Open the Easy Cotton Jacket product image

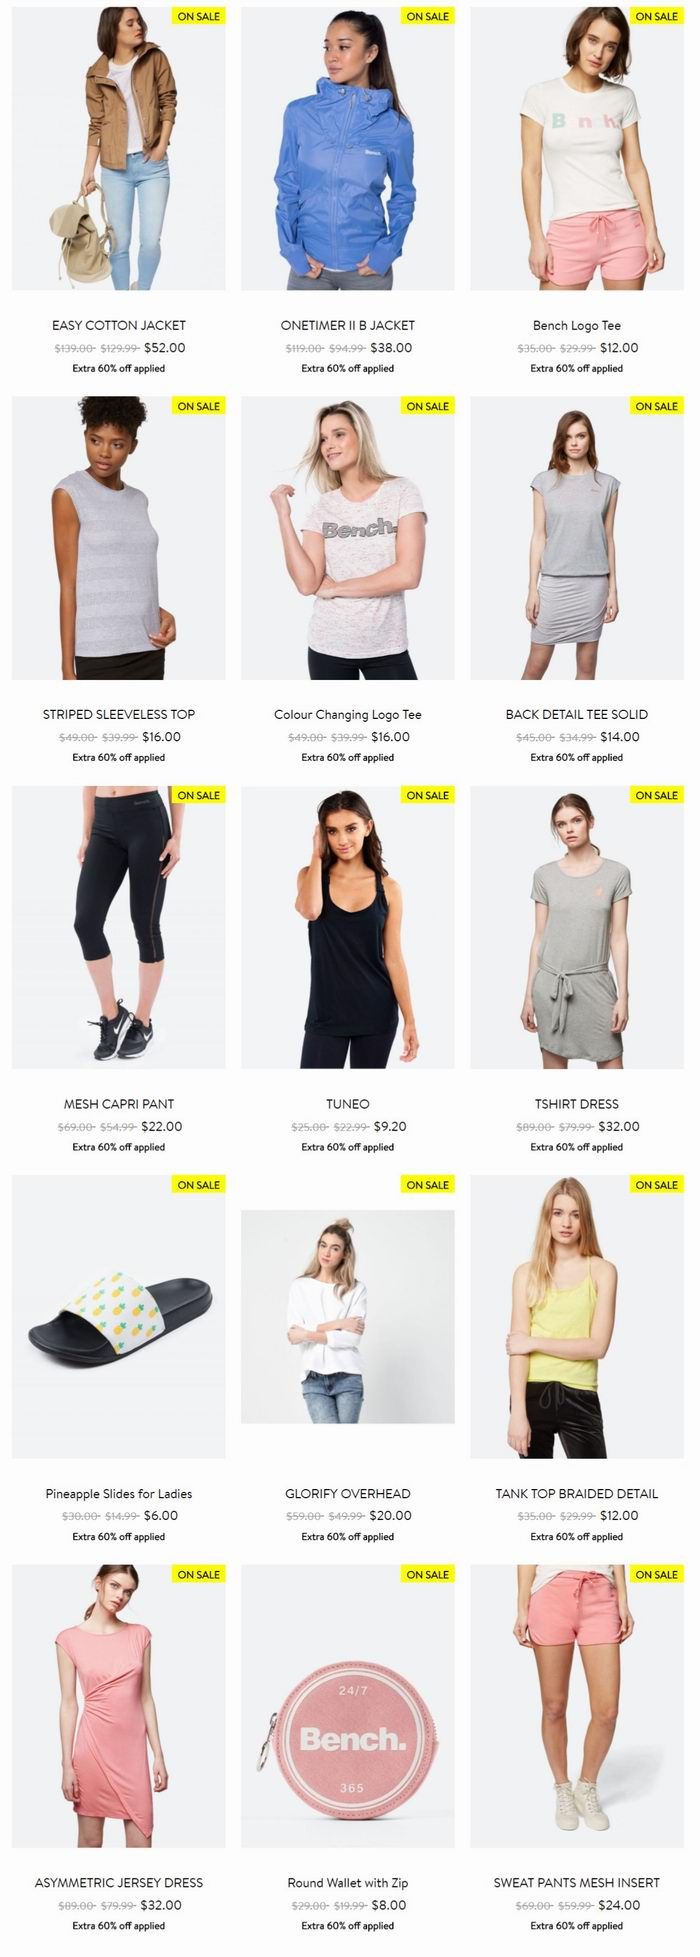119,149
